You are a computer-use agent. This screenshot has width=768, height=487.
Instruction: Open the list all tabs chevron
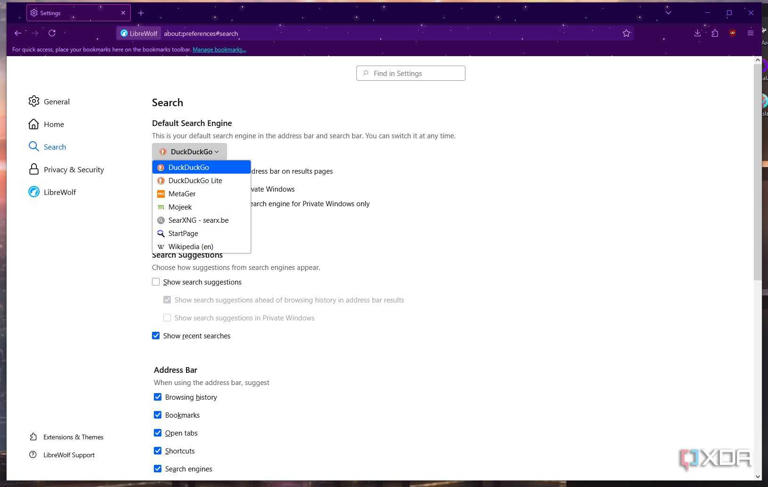pyautogui.click(x=668, y=12)
